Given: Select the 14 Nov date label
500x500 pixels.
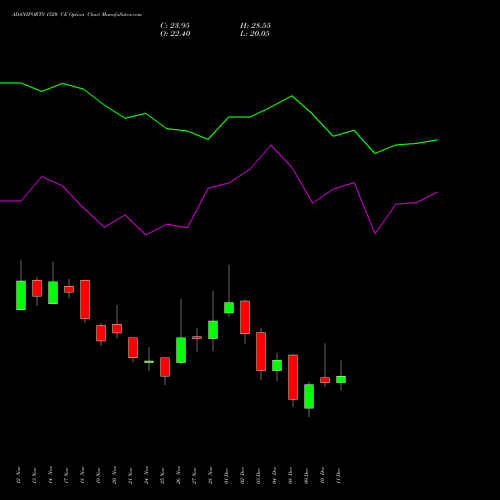Looking at the screenshot, I should pyautogui.click(x=50, y=475).
